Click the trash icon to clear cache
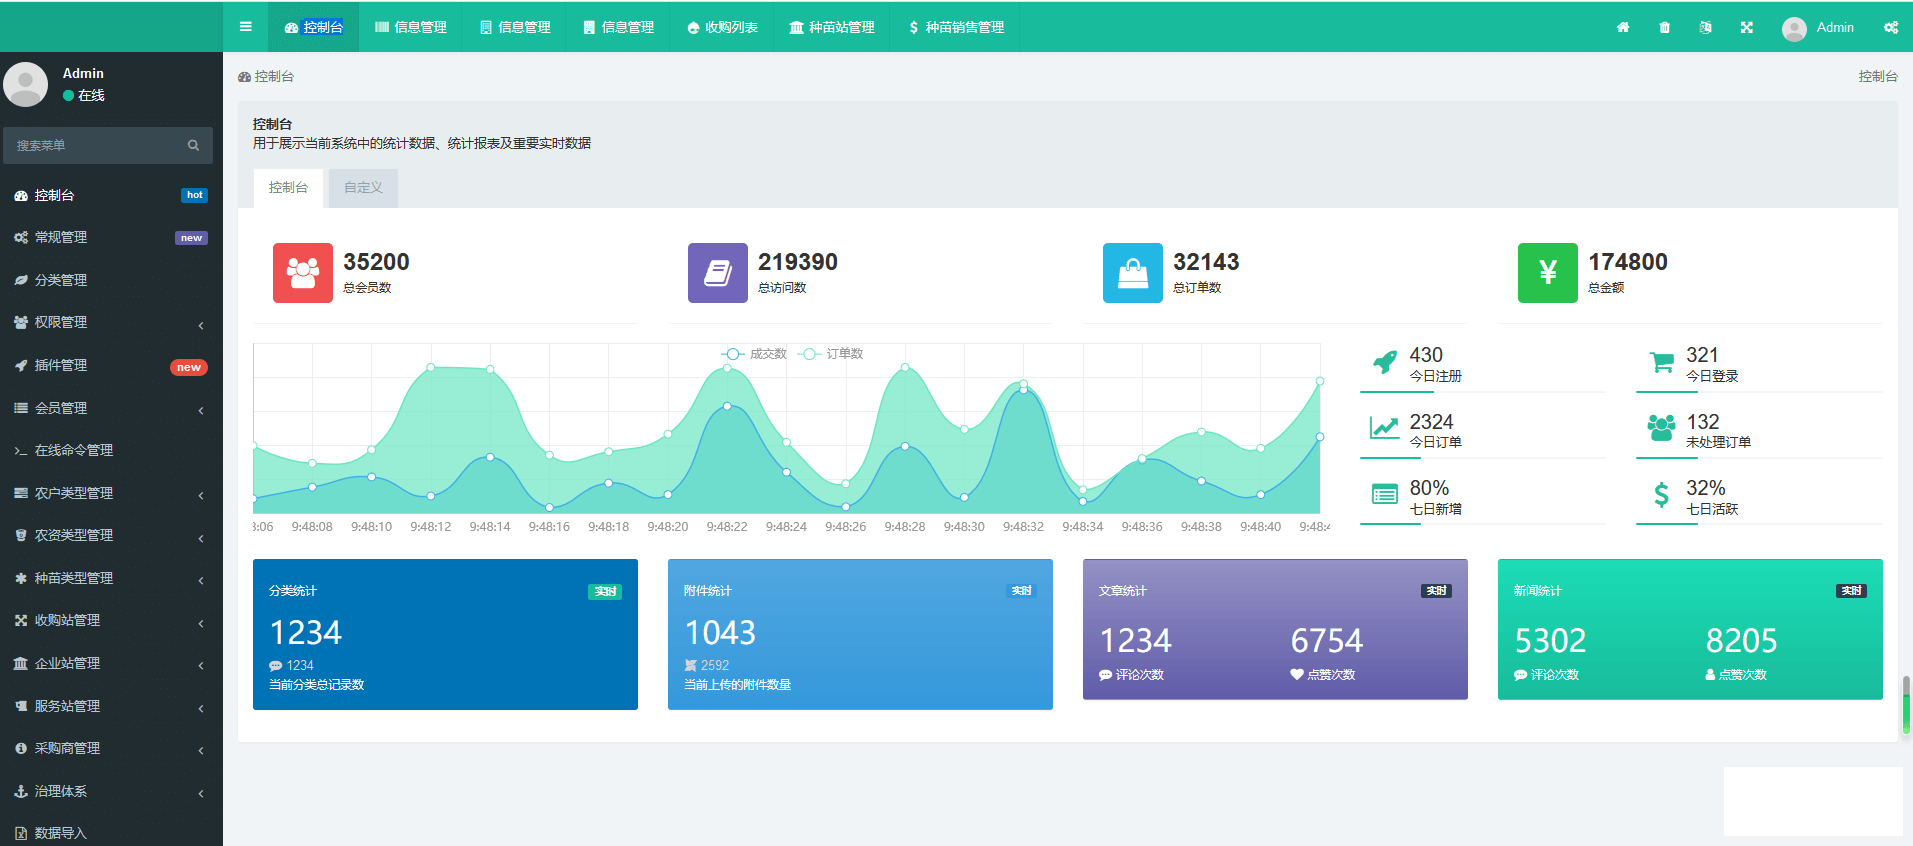Viewport: 1913px width, 846px height. pyautogui.click(x=1664, y=27)
